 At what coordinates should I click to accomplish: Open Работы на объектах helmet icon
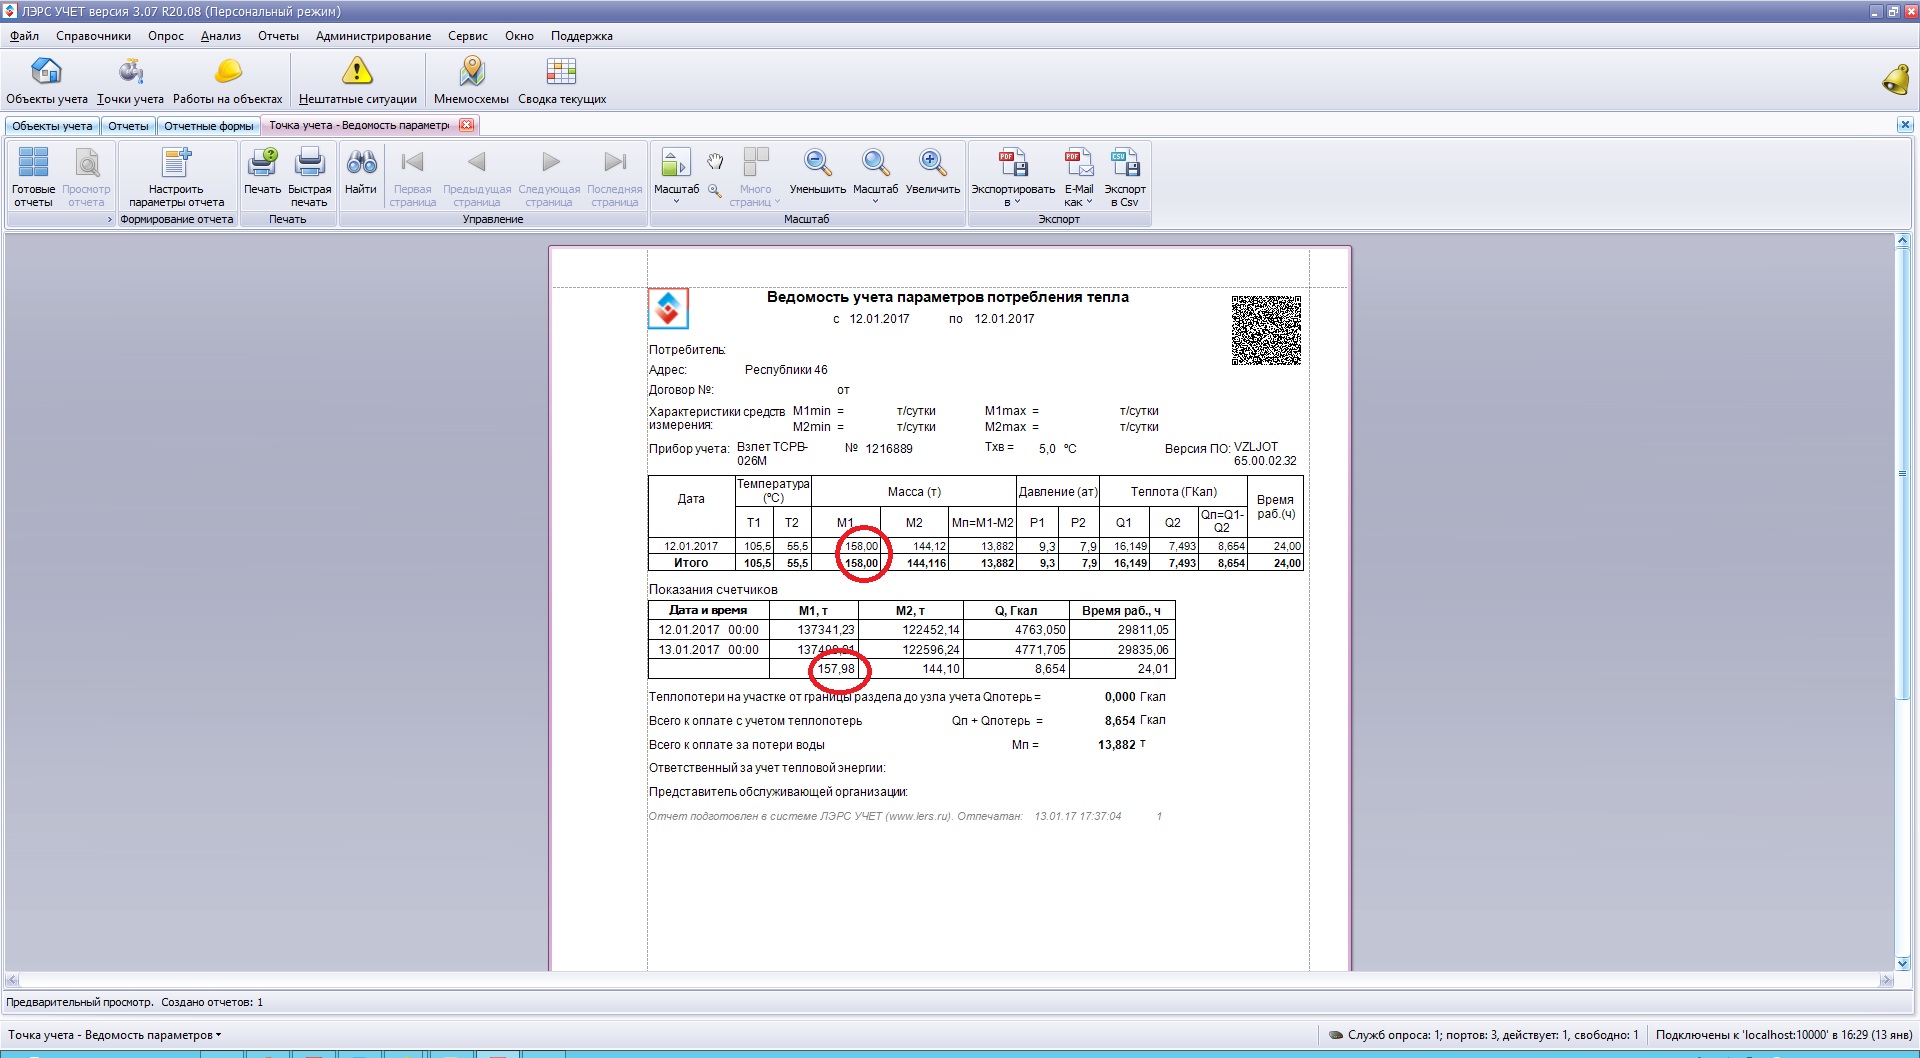pos(228,72)
